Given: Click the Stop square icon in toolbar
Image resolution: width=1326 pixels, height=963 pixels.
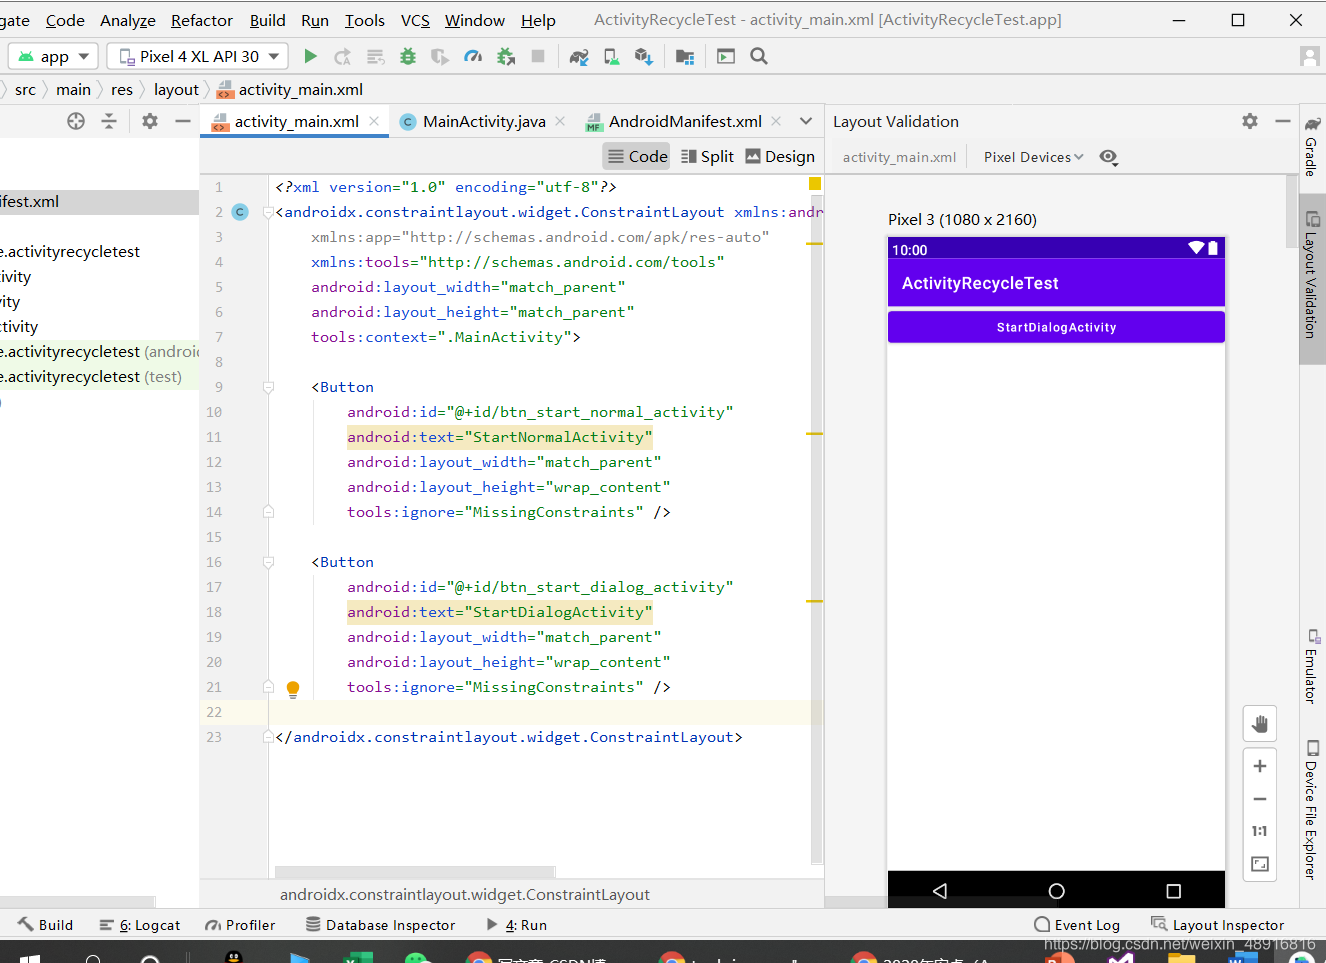Looking at the screenshot, I should pyautogui.click(x=538, y=57).
